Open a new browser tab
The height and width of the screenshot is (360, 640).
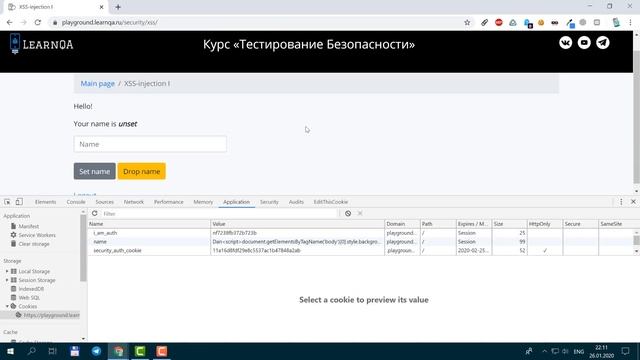click(118, 7)
